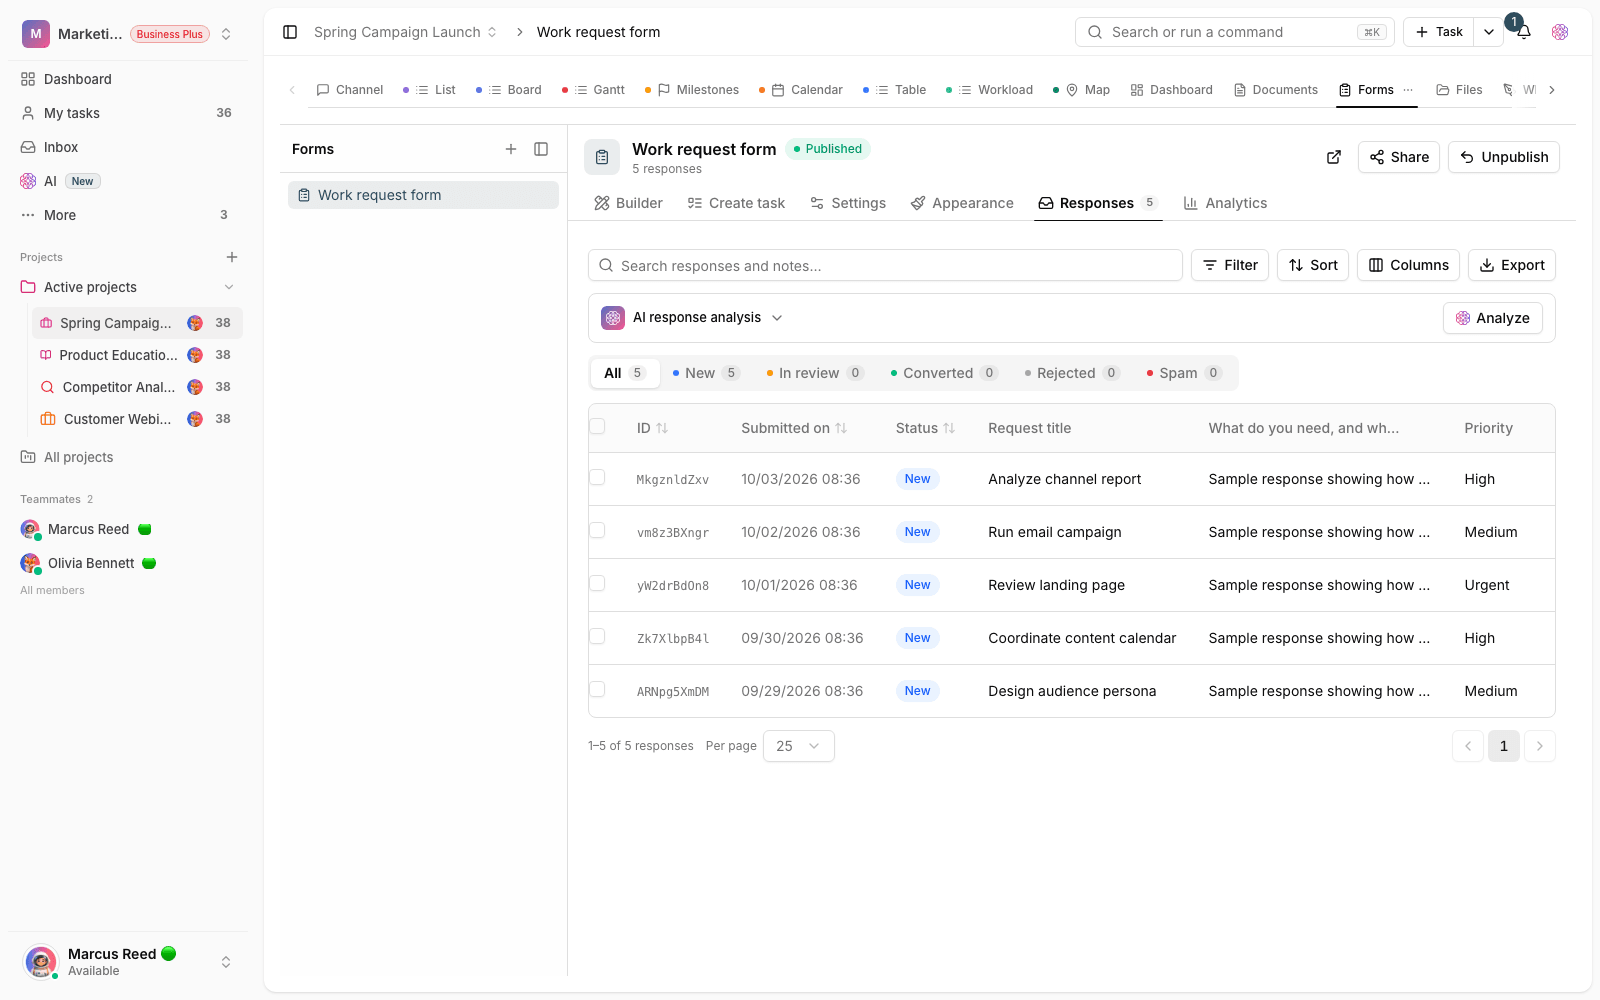Check the Coordinate content calendar row
The image size is (1600, 1000).
597,636
